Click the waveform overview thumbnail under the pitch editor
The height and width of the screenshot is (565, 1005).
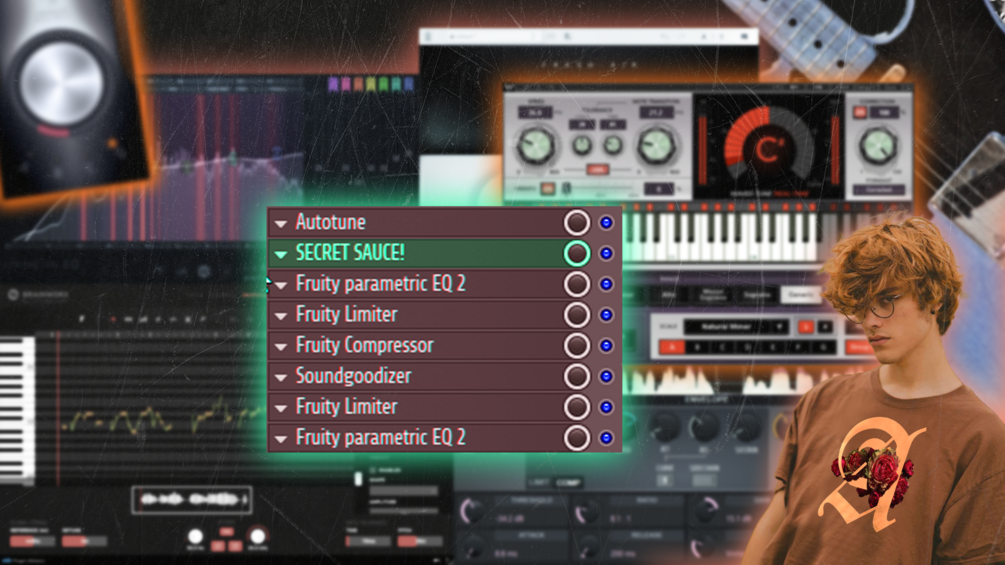point(191,500)
